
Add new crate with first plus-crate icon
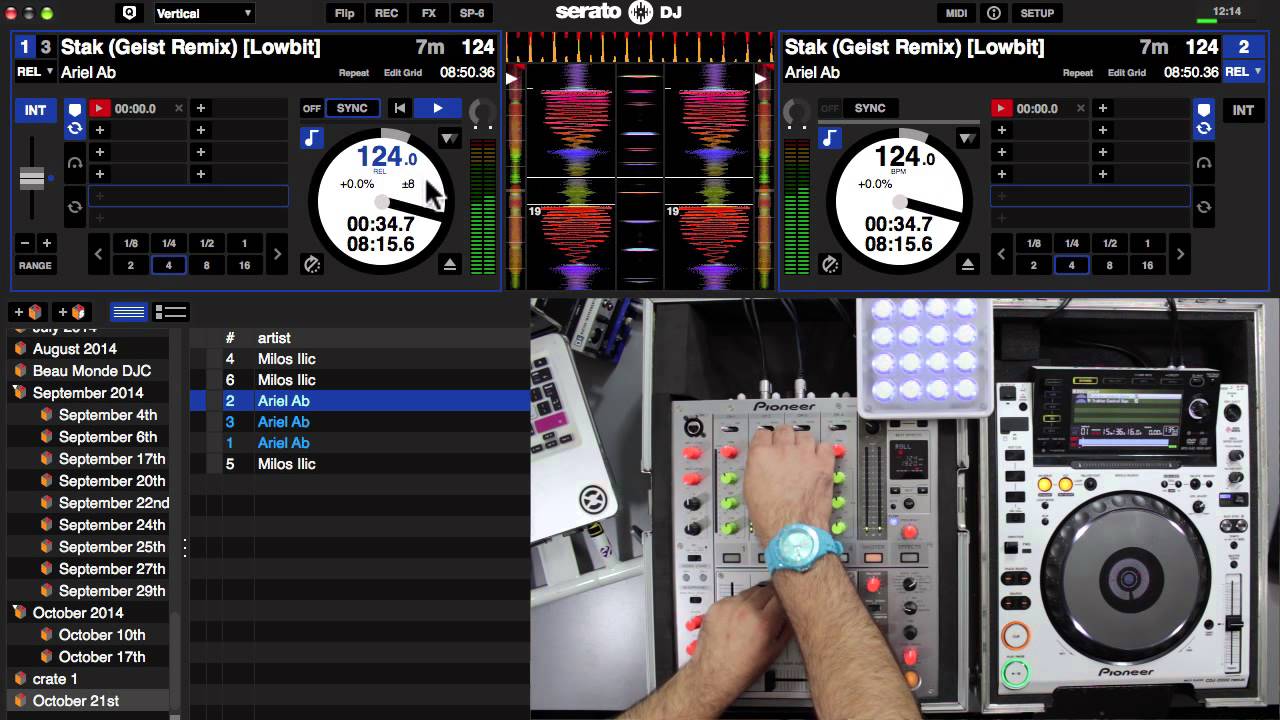pos(28,312)
